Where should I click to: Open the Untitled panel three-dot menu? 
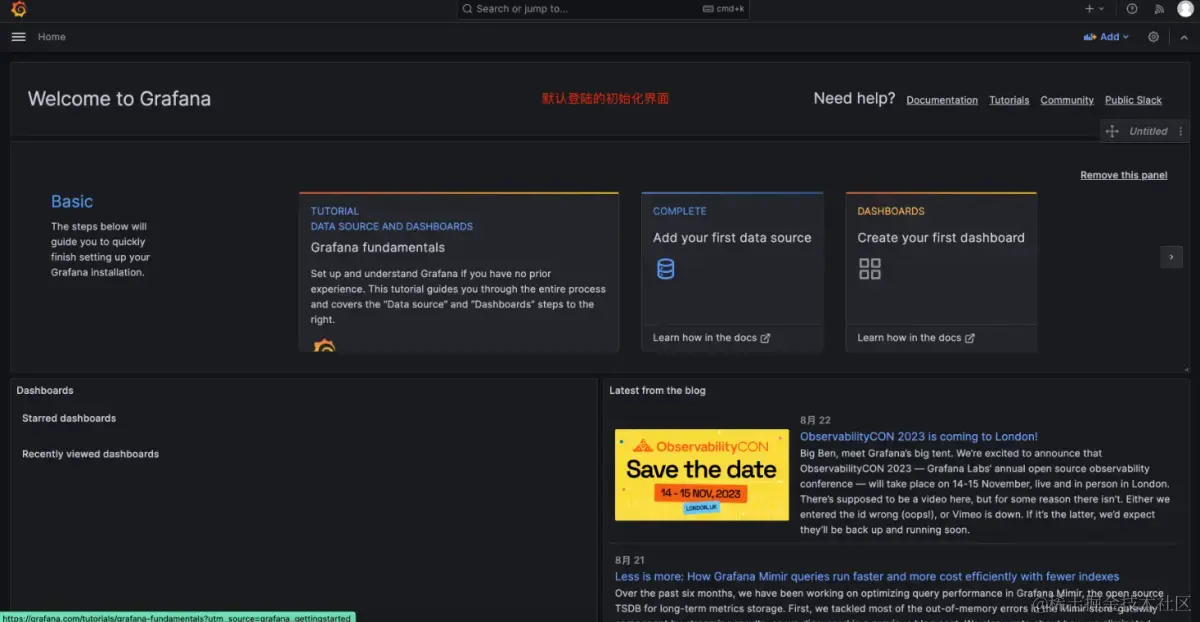pos(1180,131)
